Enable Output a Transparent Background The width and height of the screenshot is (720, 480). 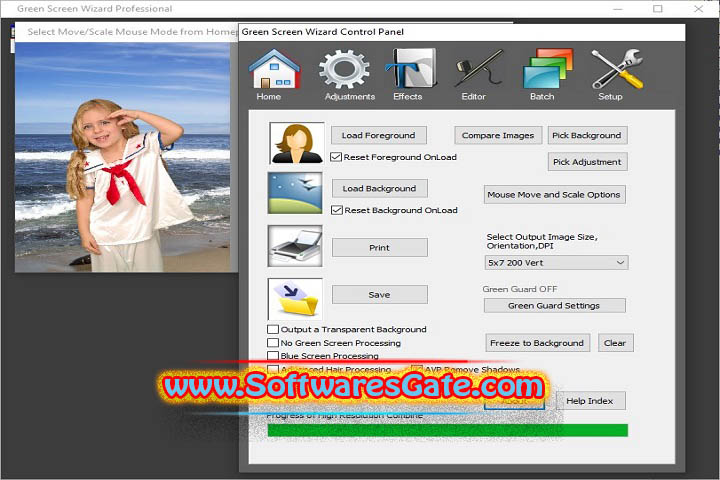coord(273,329)
